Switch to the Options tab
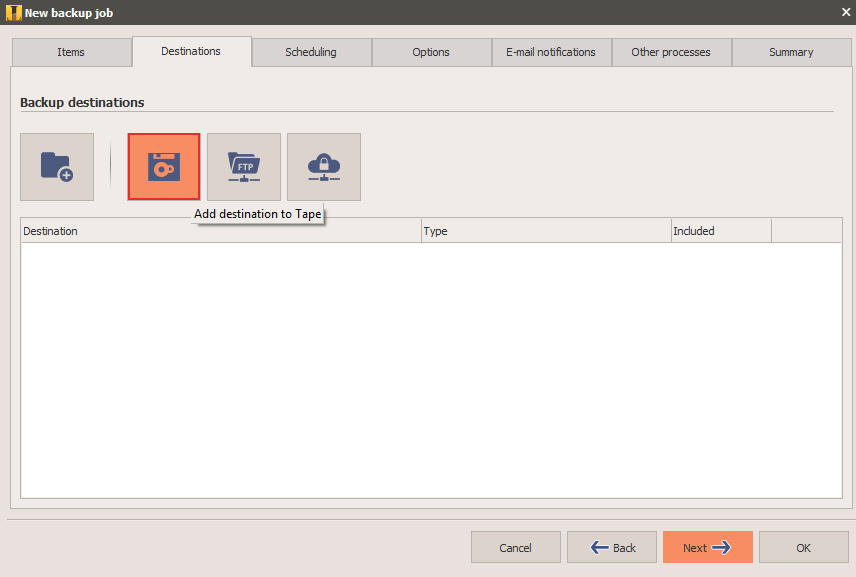 tap(431, 52)
